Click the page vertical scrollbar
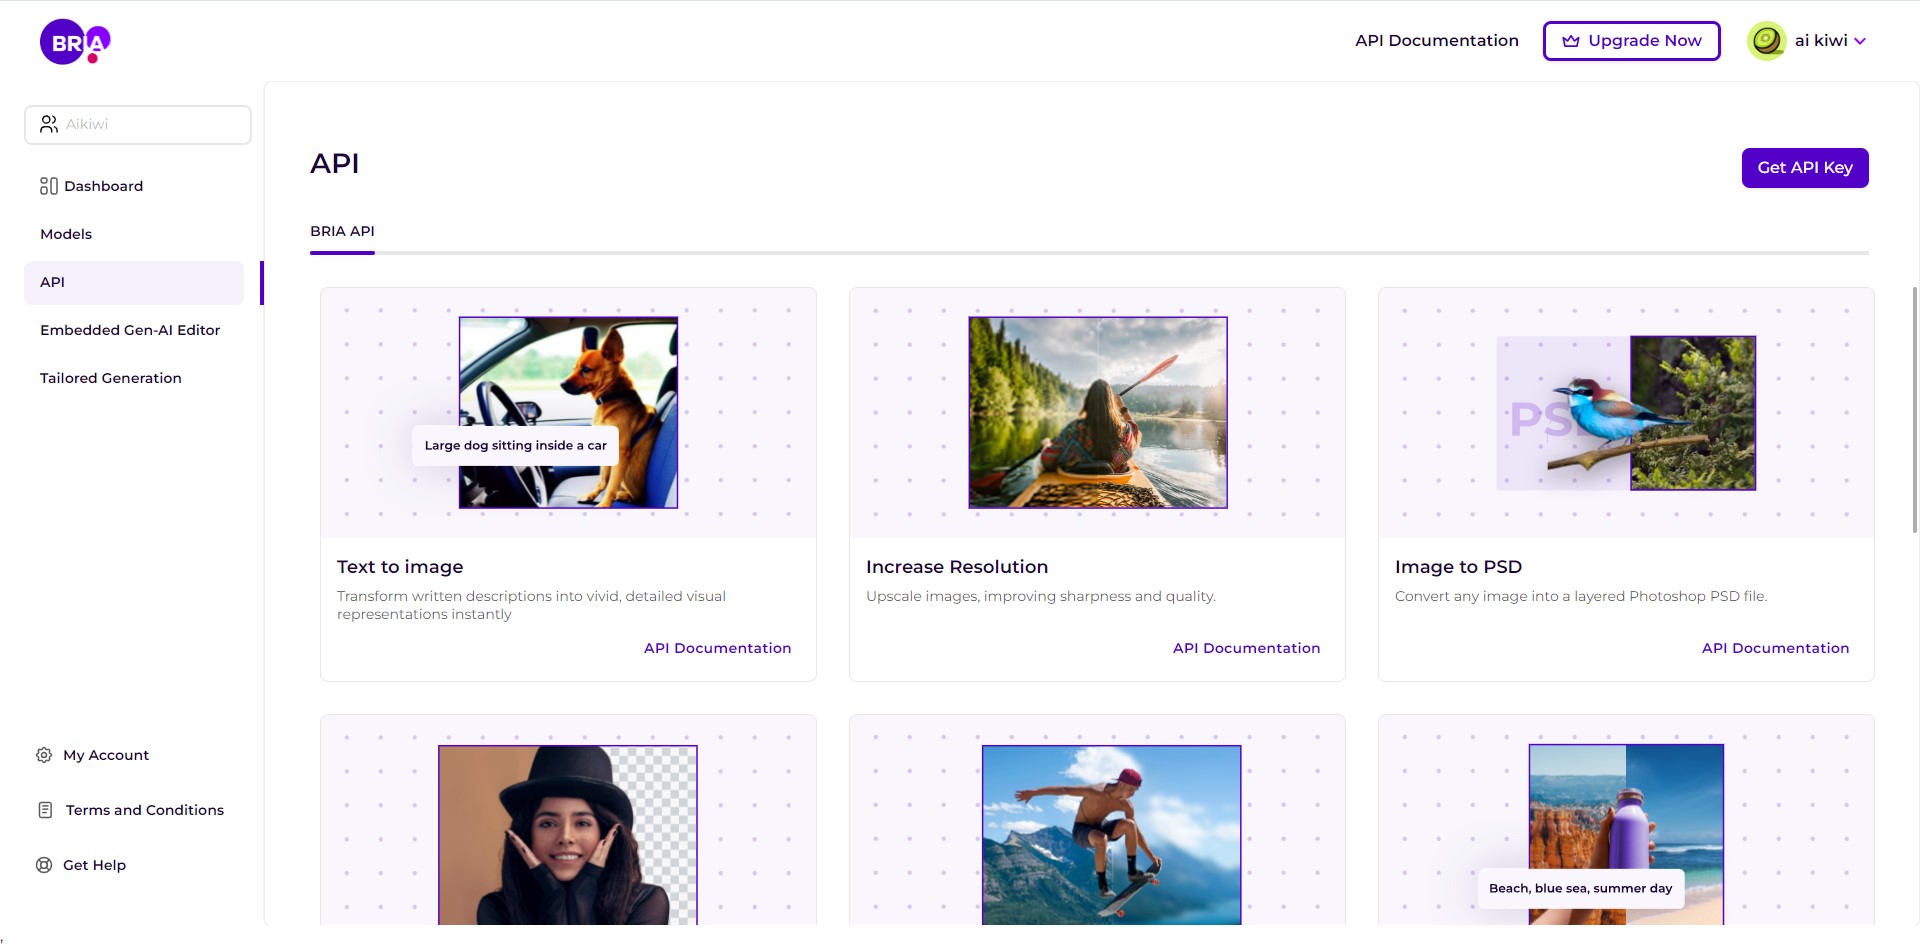1920x946 pixels. point(1915,410)
